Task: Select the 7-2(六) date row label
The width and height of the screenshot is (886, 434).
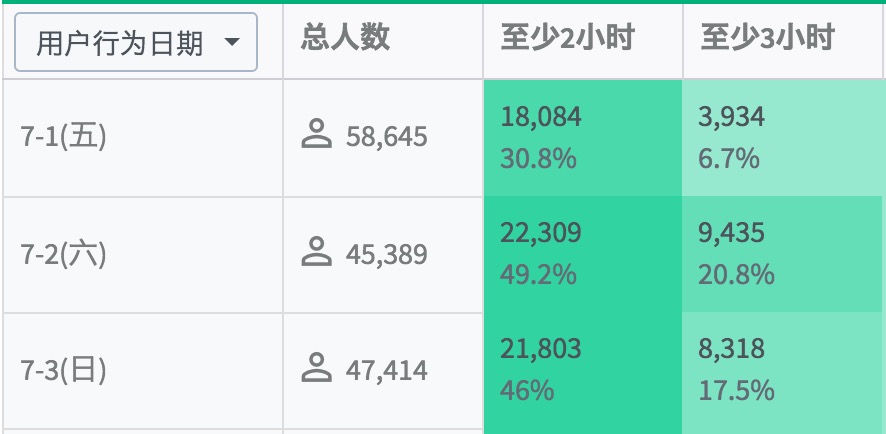Action: pyautogui.click(x=63, y=254)
